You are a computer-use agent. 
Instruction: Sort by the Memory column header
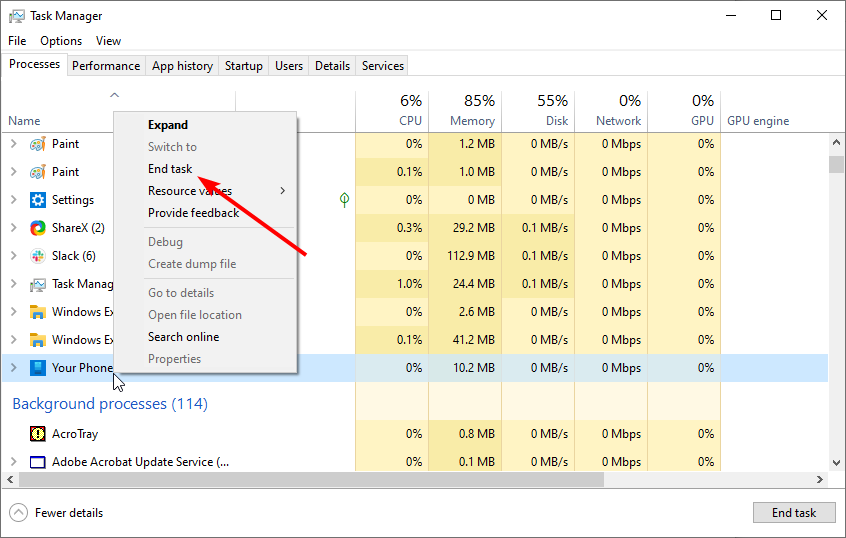tap(465, 111)
